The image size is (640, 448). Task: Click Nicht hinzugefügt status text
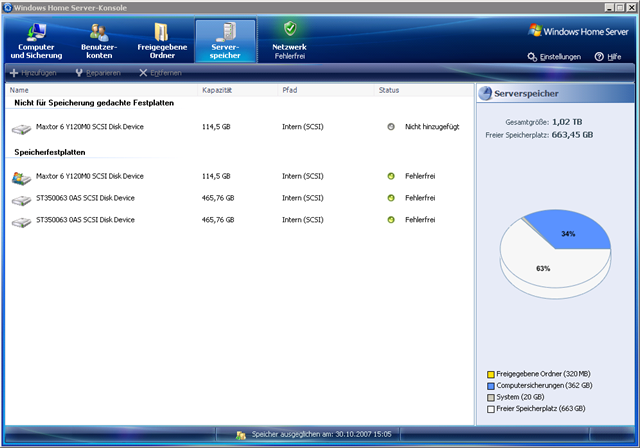coord(432,127)
